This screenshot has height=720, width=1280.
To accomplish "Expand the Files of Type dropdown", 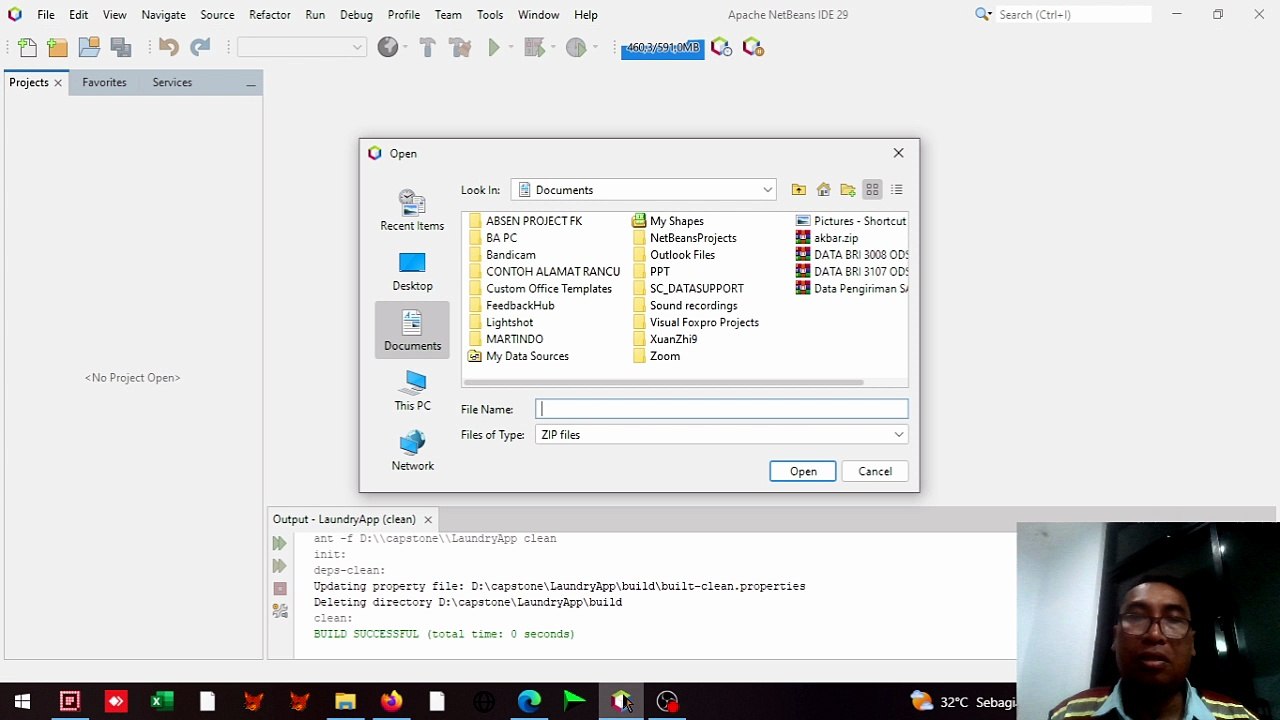I will coord(899,435).
